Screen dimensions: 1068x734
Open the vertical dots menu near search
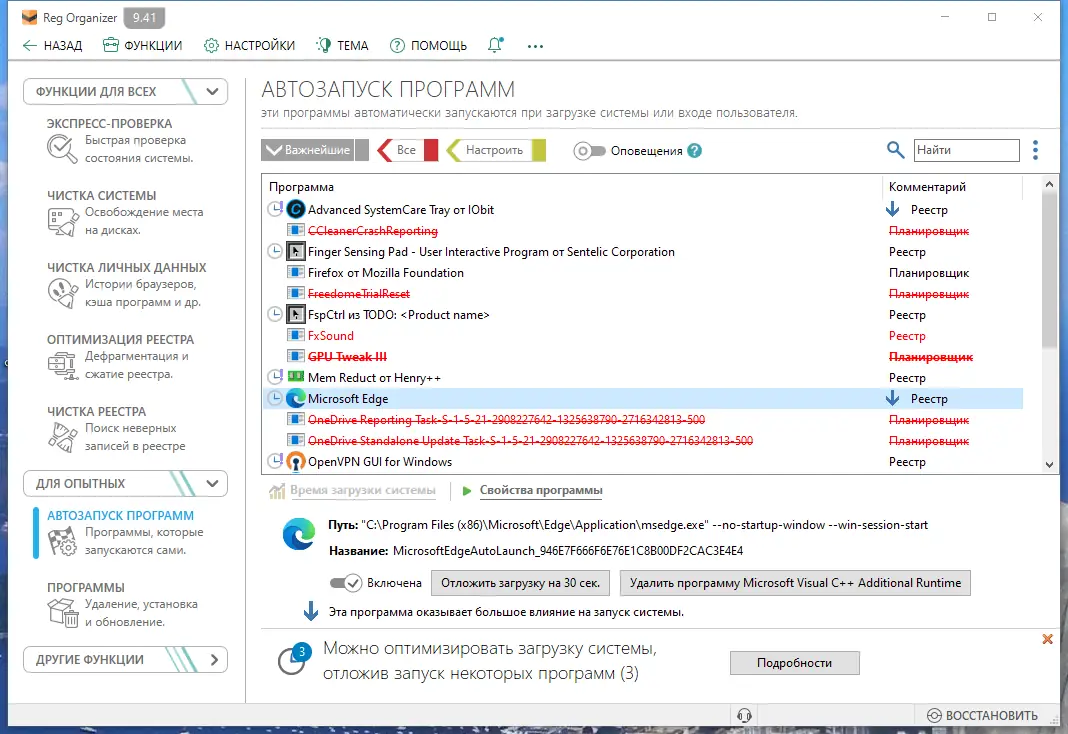(x=1035, y=150)
